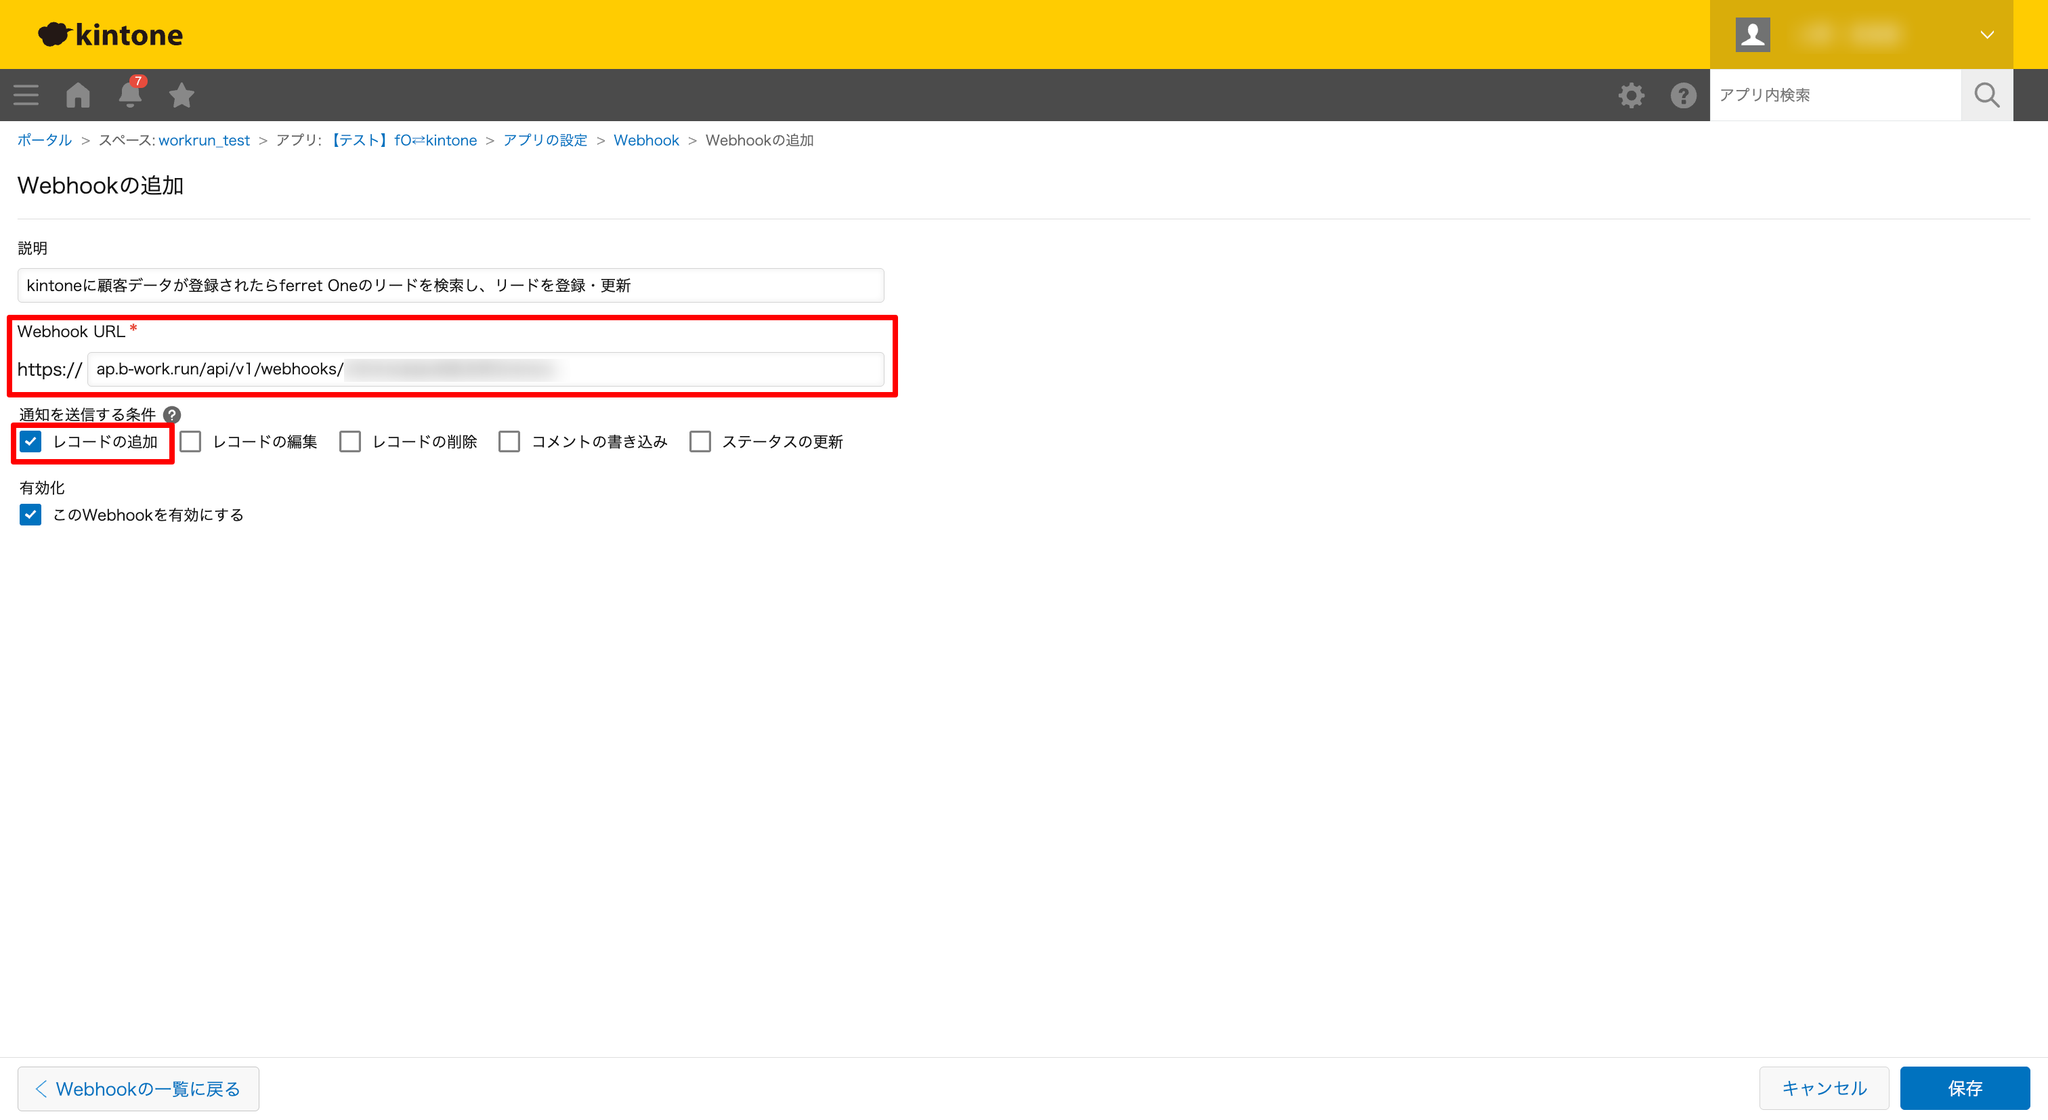Open the hamburger navigation menu
Screen dimensions: 2048x1120
26,95
